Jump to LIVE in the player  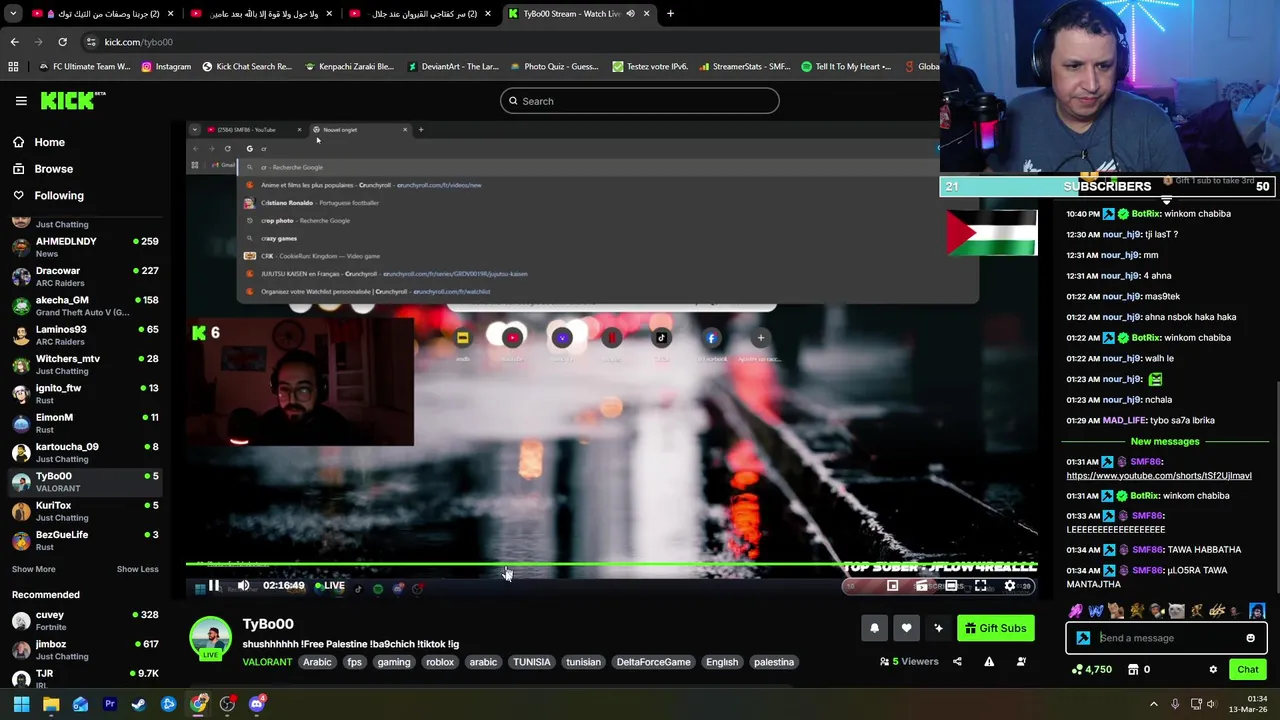(330, 586)
